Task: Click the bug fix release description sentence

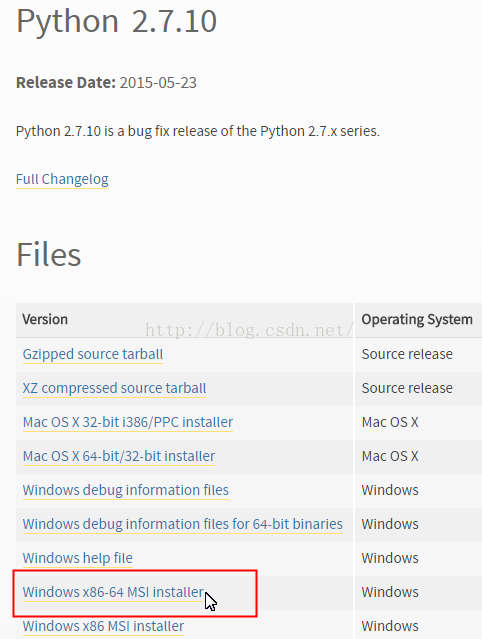Action: 198,131
